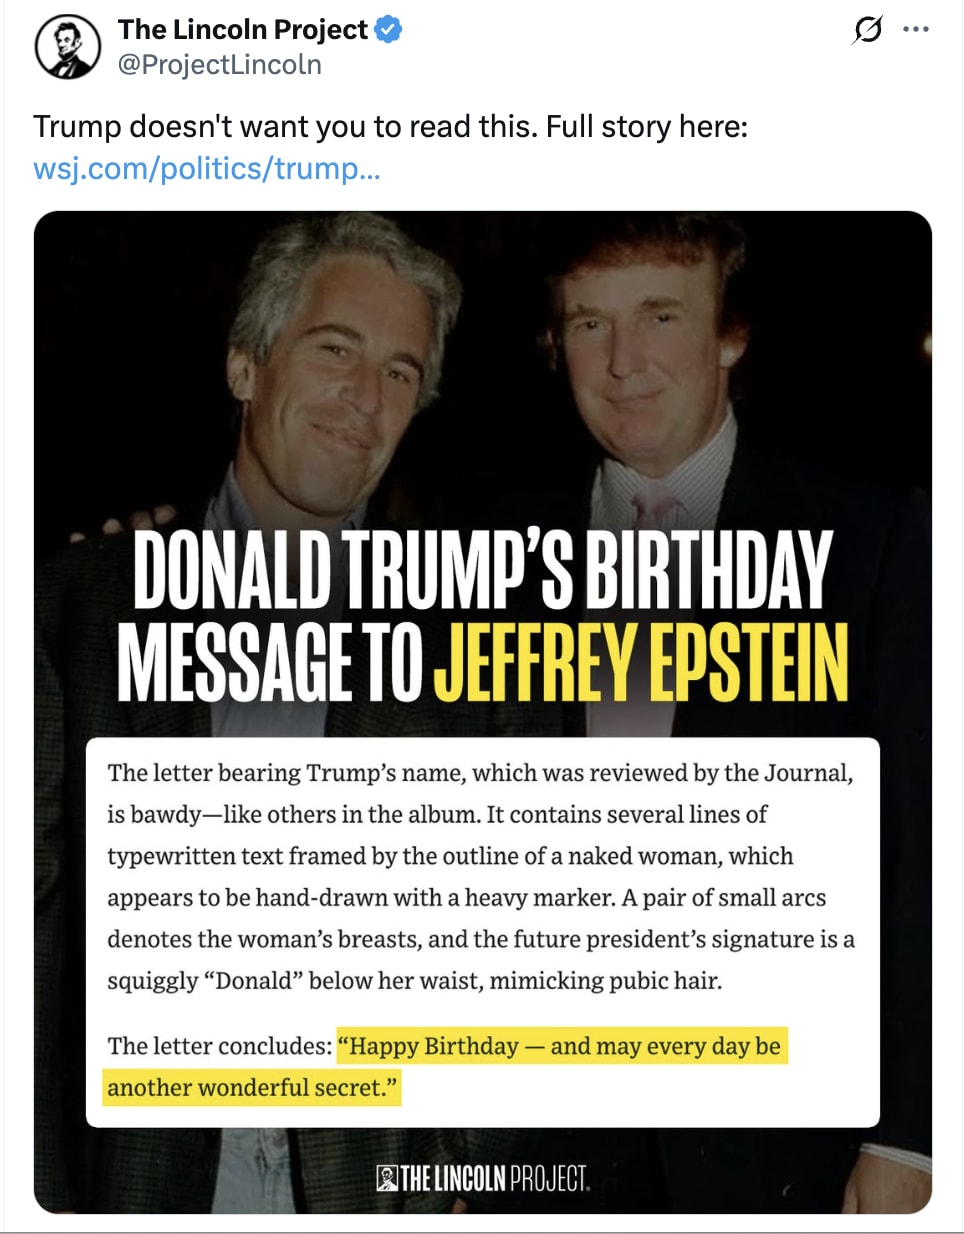The width and height of the screenshot is (964, 1234).
Task: Click the blue verified checkmark badge
Action: coord(388,30)
